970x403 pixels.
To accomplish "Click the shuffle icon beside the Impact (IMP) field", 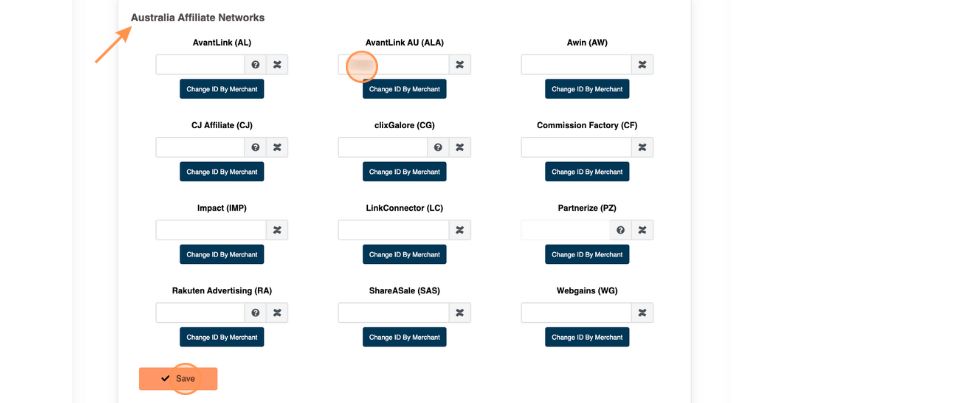I will (277, 230).
